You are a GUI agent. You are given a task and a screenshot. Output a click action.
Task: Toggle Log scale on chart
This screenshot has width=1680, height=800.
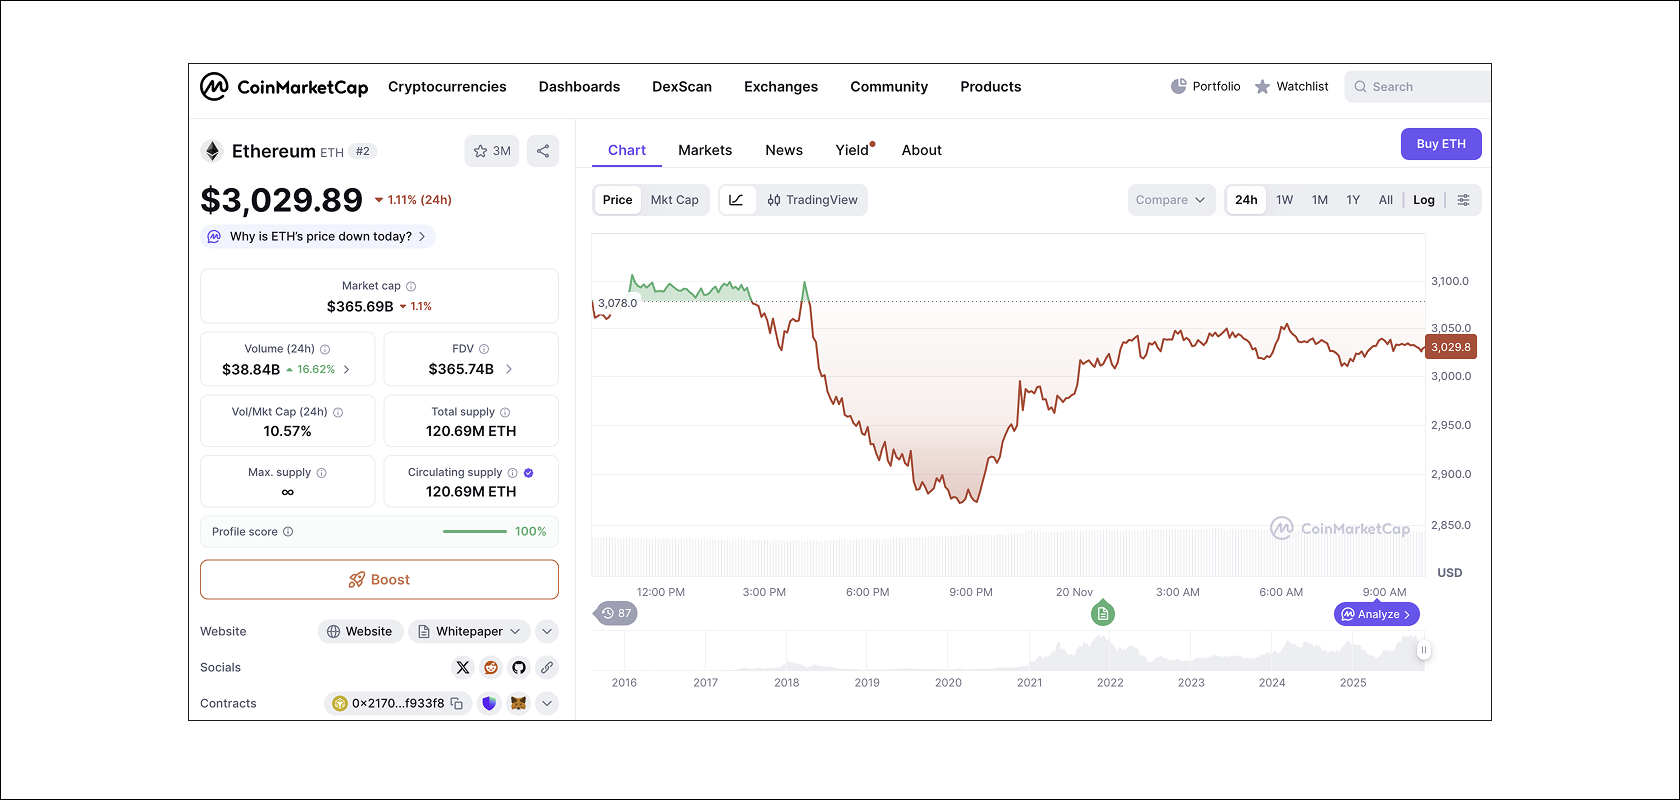click(1424, 200)
